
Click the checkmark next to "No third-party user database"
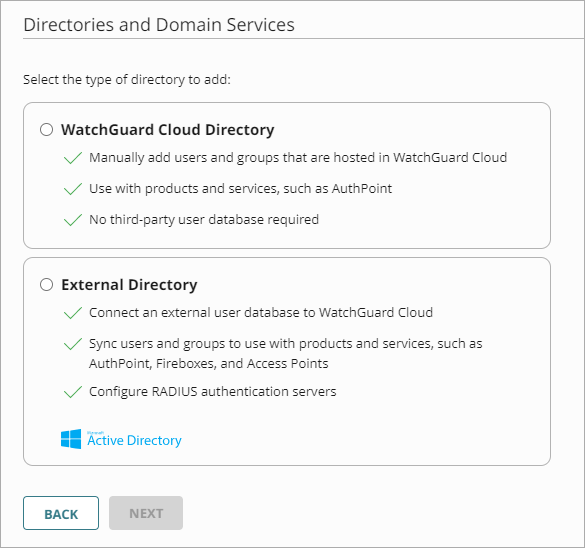point(73,220)
